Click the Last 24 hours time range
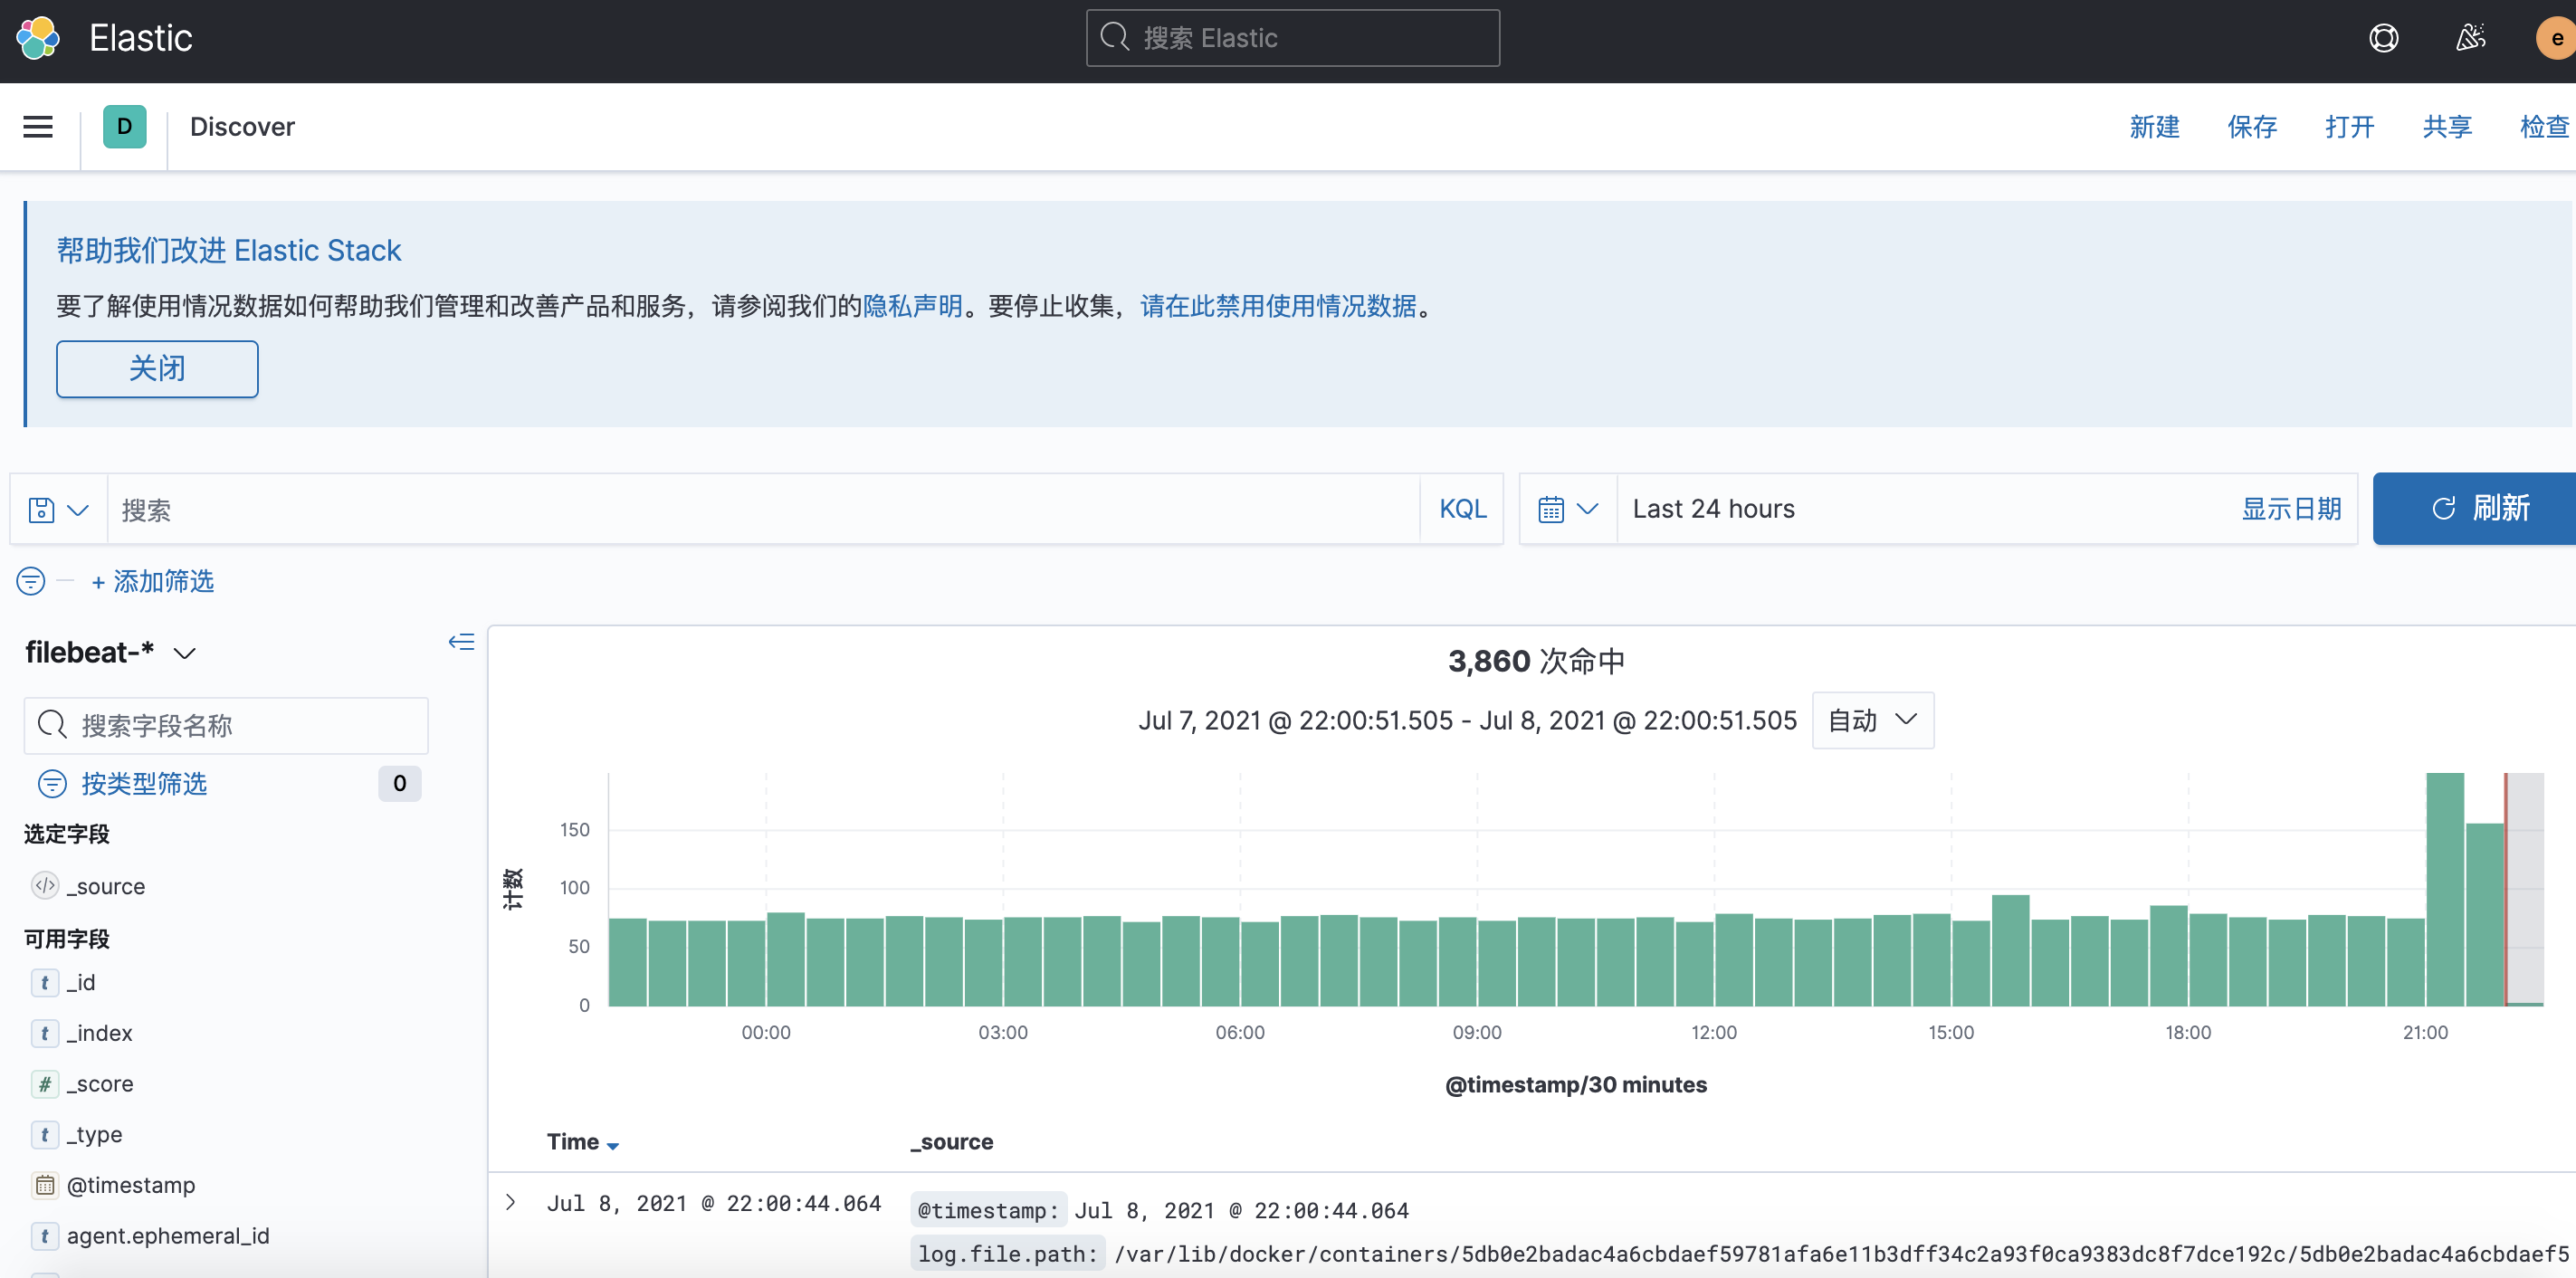 [1714, 509]
